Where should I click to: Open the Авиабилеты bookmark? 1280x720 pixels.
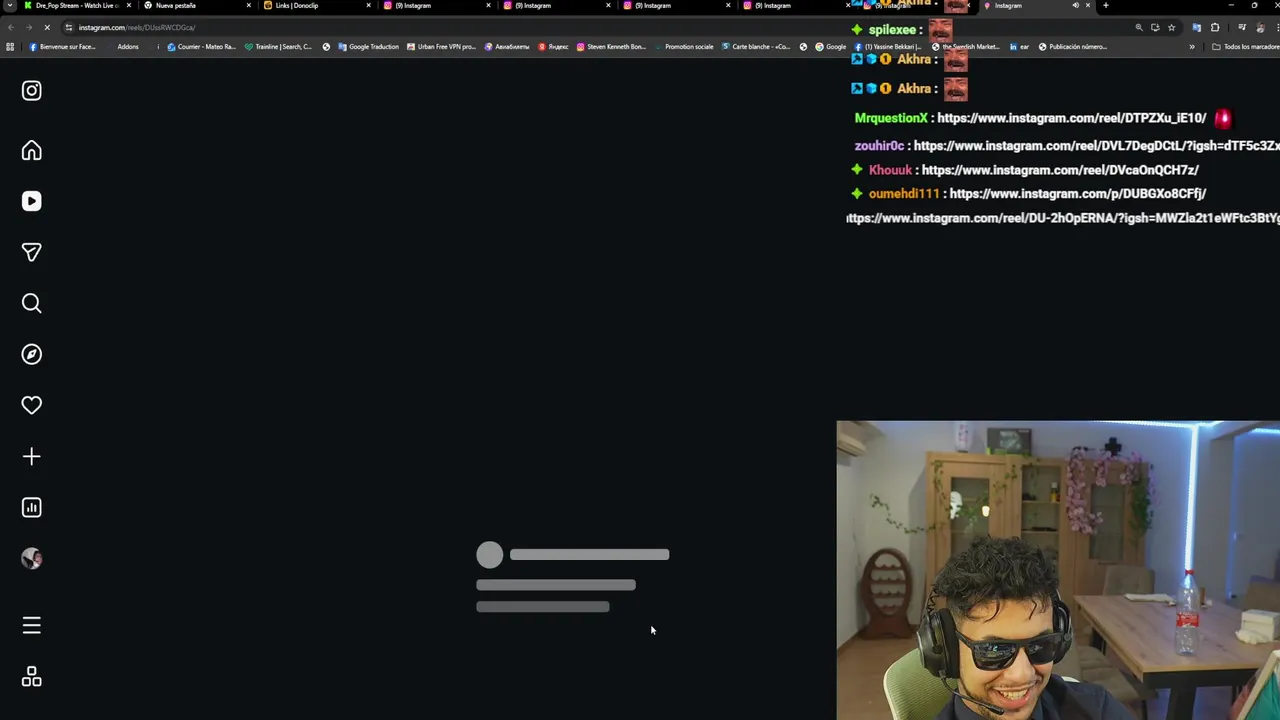pyautogui.click(x=507, y=46)
